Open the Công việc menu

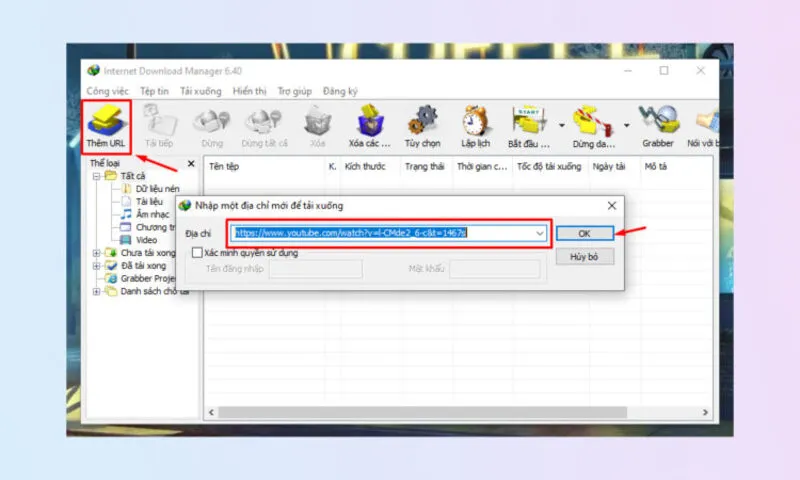(107, 91)
